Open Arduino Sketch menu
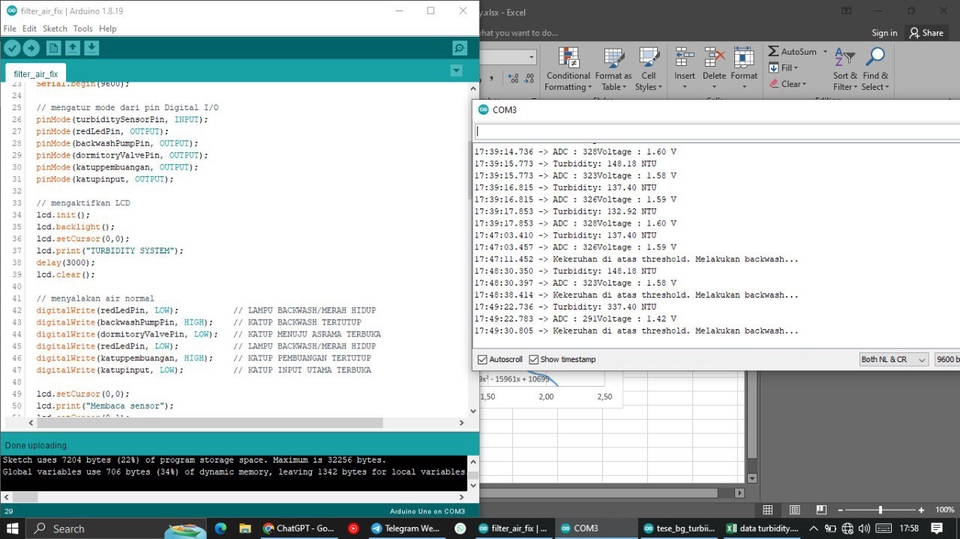This screenshot has width=960, height=539. (55, 28)
